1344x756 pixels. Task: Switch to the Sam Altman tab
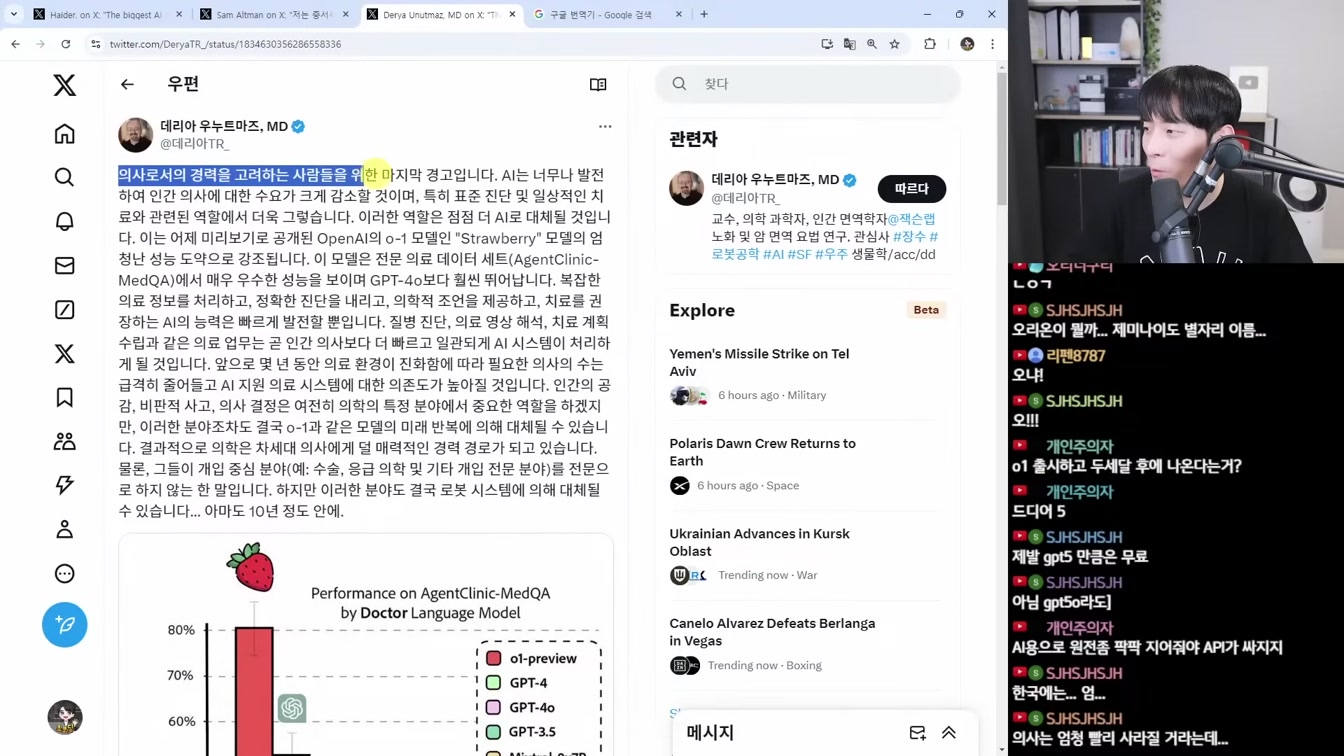[x=274, y=15]
